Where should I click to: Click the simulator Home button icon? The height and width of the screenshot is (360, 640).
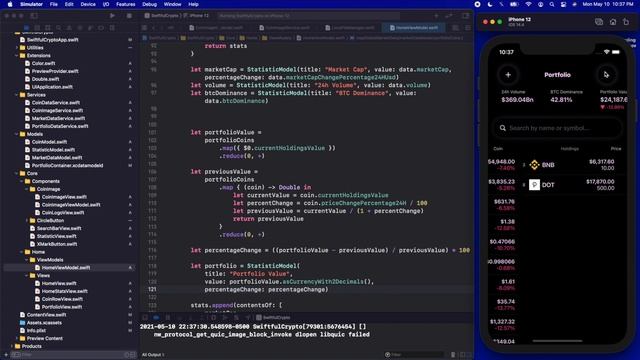613,22
